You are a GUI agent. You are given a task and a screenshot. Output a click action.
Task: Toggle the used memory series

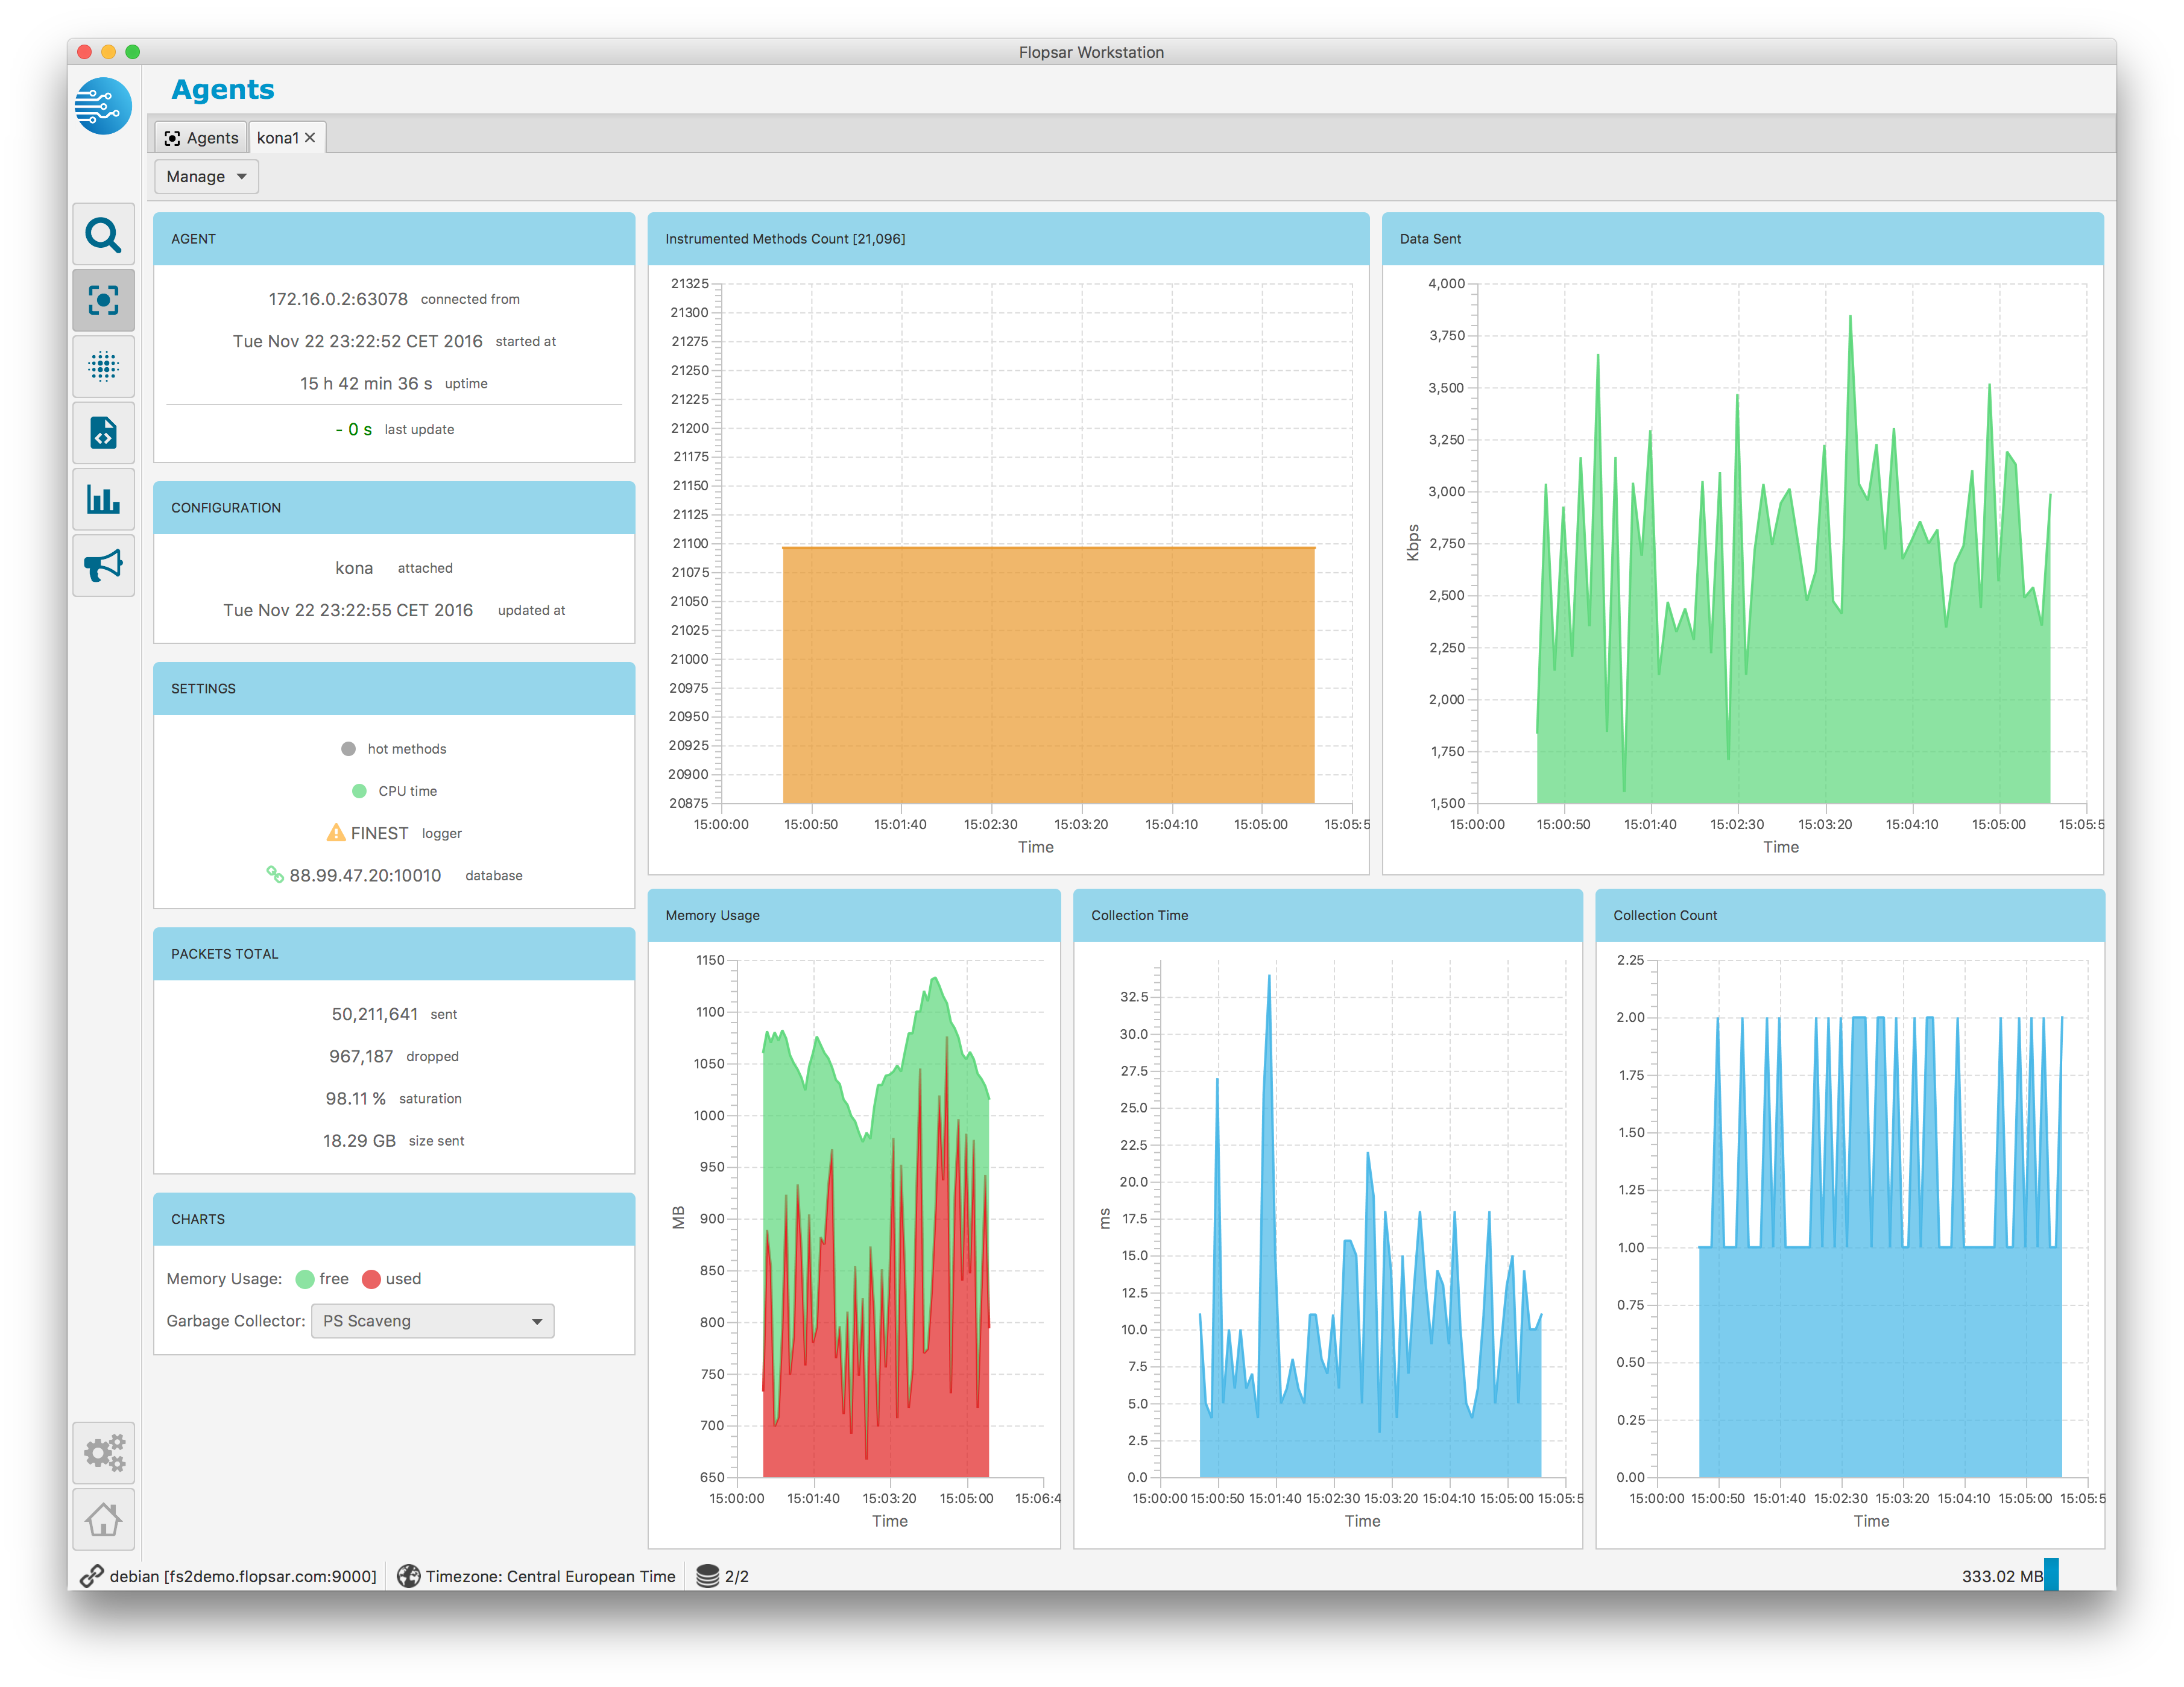[x=371, y=1279]
